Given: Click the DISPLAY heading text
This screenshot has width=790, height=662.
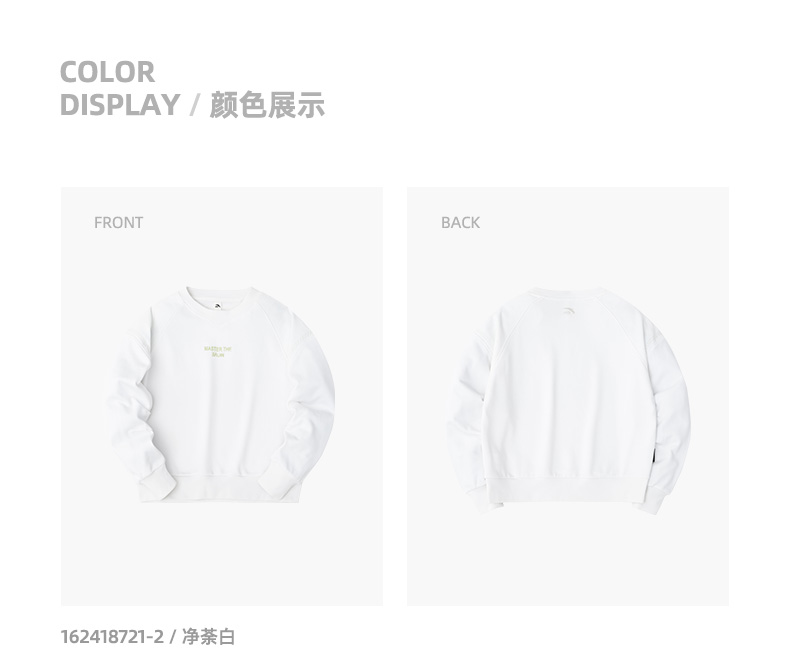Looking at the screenshot, I should [120, 105].
